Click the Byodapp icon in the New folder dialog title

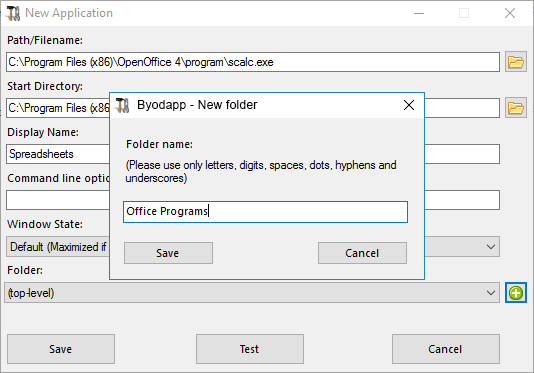[x=122, y=105]
